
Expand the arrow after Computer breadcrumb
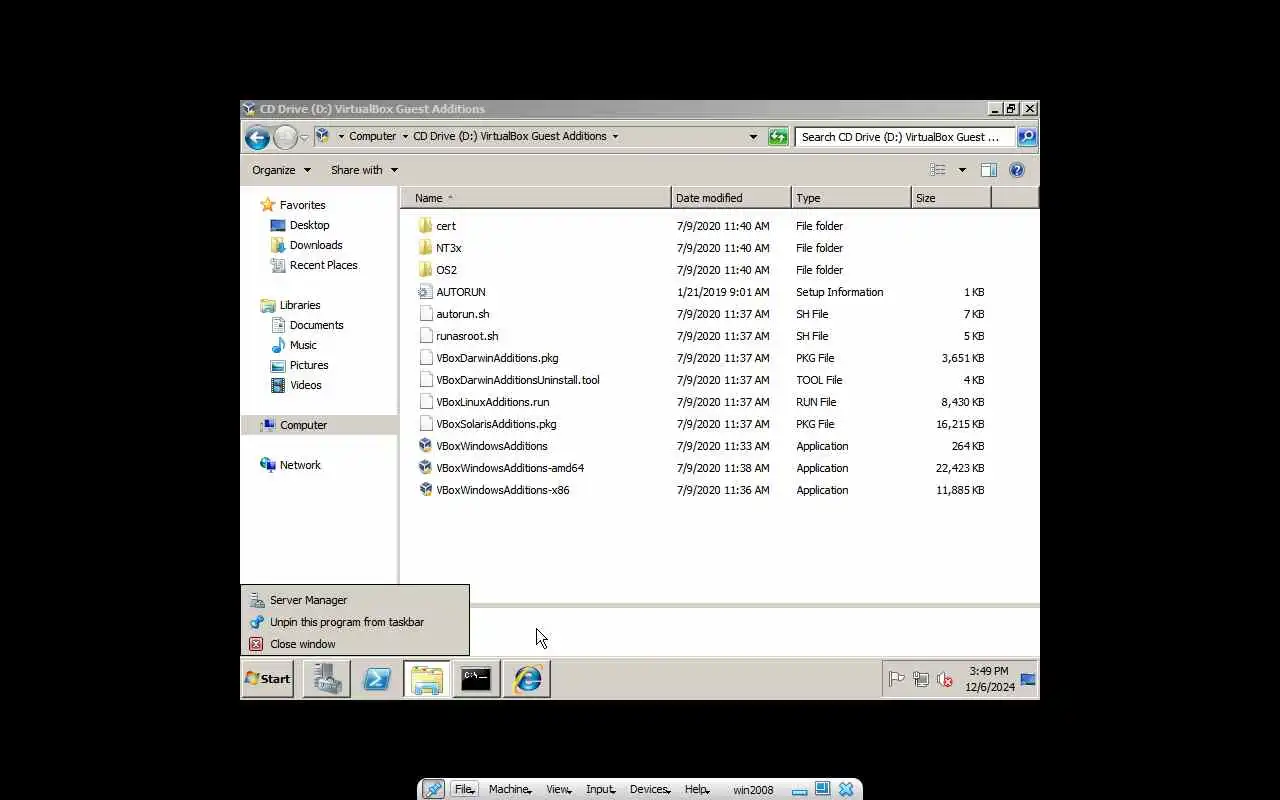click(x=405, y=136)
